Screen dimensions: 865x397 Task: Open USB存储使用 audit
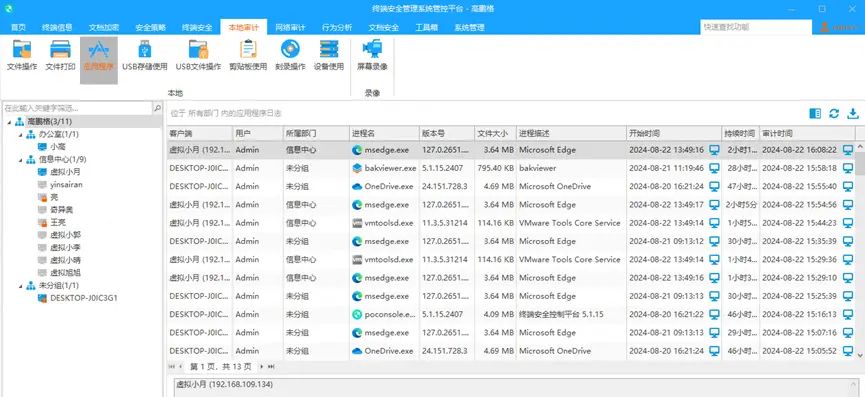145,56
